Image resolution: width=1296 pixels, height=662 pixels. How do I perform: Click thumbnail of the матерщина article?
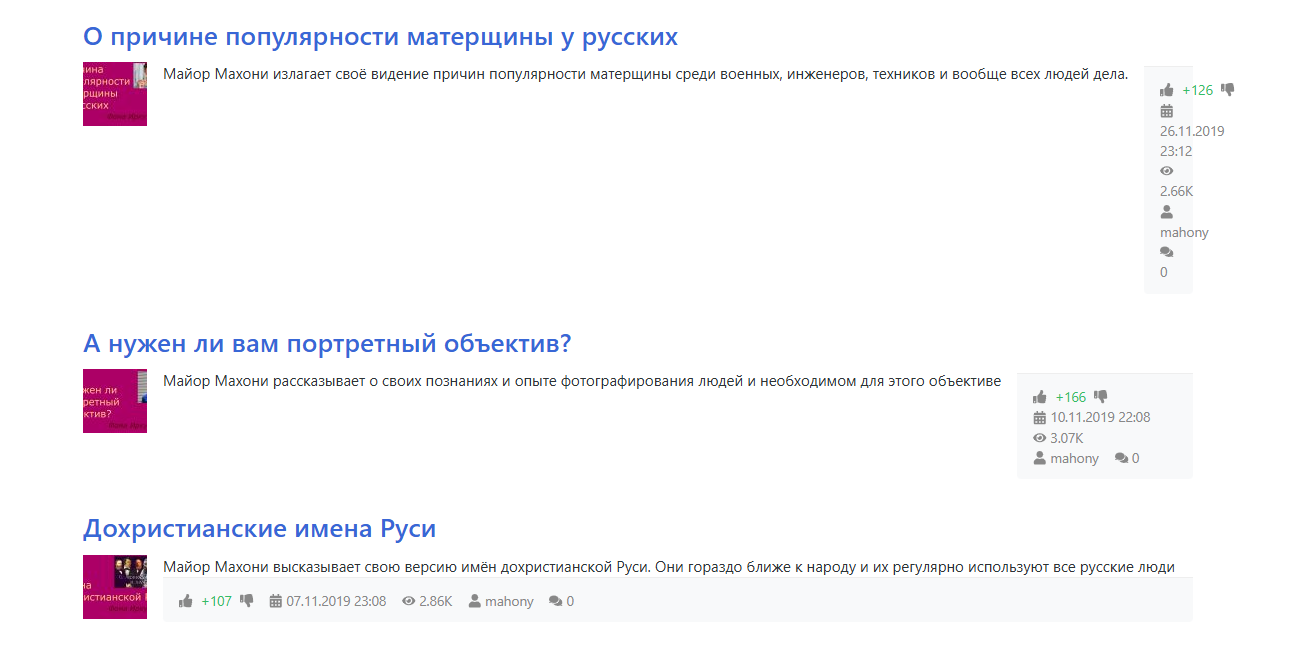[x=115, y=94]
